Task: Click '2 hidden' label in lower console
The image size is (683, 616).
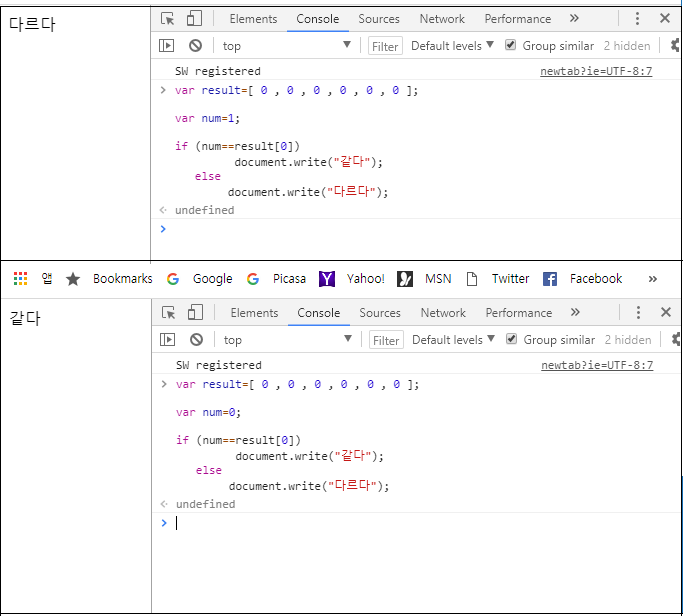Action: coord(627,340)
